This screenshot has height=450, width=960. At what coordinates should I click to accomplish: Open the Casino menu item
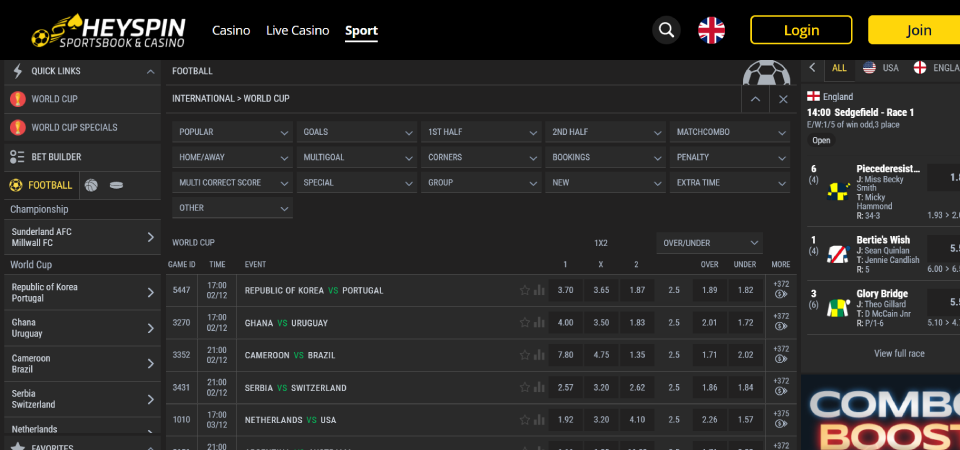click(x=231, y=30)
